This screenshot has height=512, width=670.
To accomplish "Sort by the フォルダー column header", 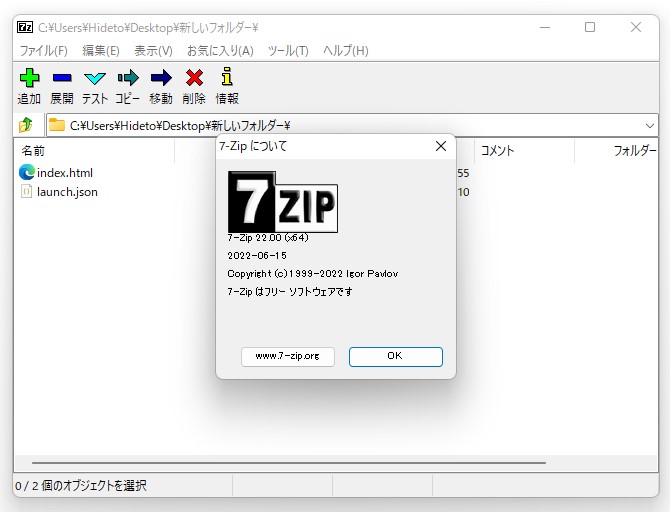I will tap(616, 150).
